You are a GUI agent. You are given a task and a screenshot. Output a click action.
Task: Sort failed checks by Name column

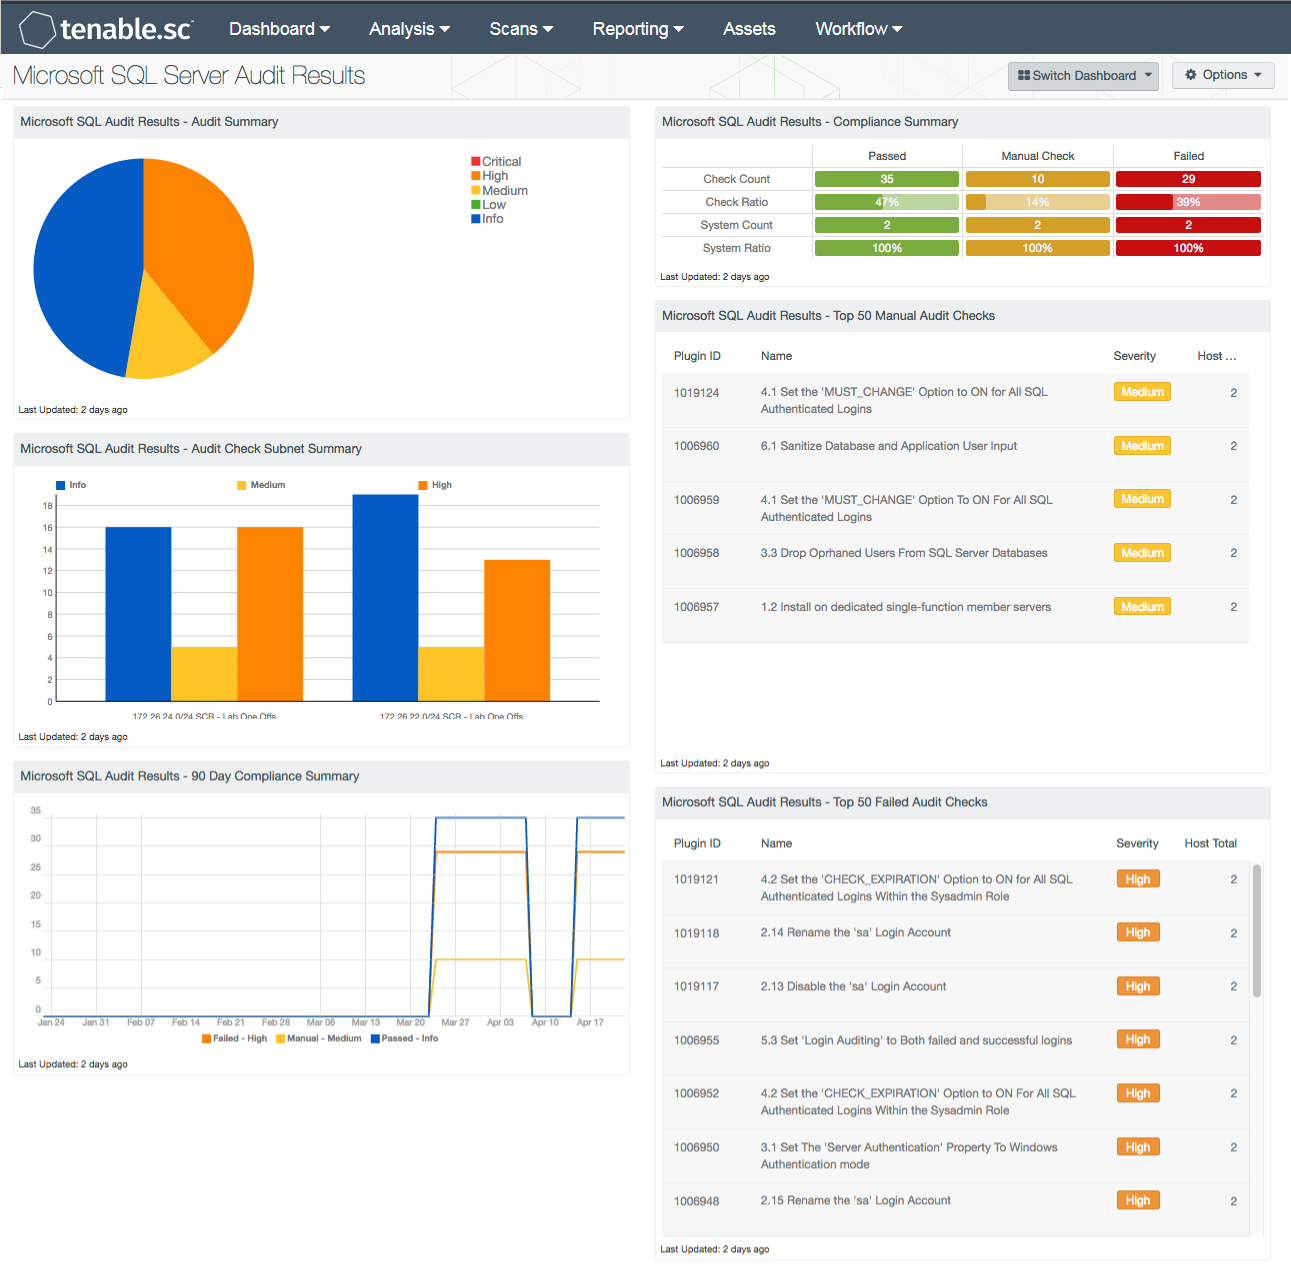(x=776, y=843)
